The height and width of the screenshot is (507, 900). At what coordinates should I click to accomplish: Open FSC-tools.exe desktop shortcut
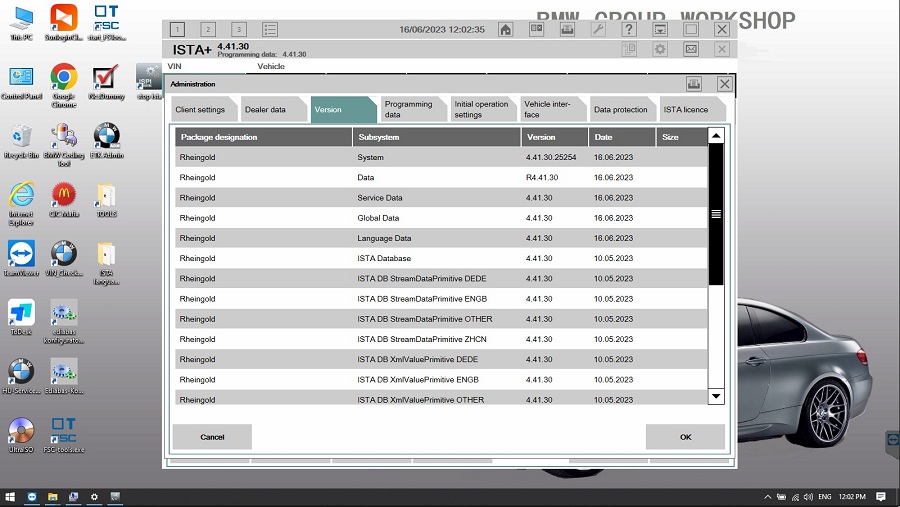pyautogui.click(x=64, y=435)
